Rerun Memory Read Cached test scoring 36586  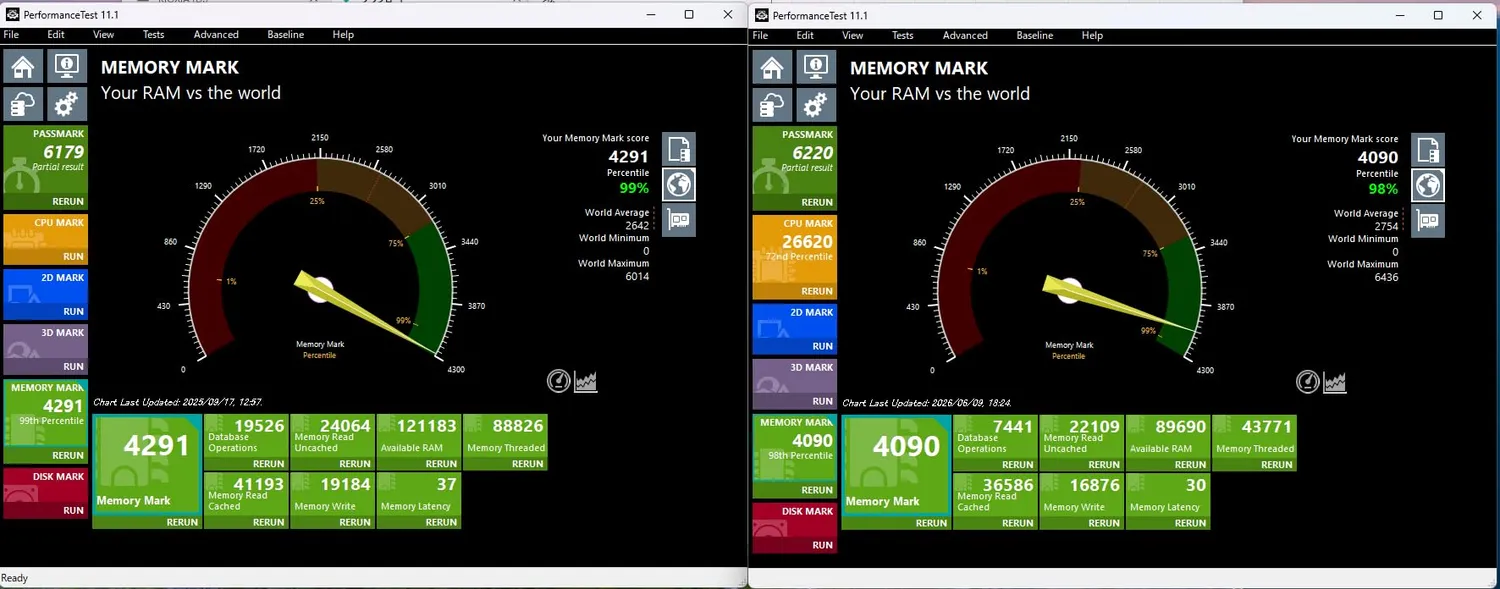click(1018, 523)
